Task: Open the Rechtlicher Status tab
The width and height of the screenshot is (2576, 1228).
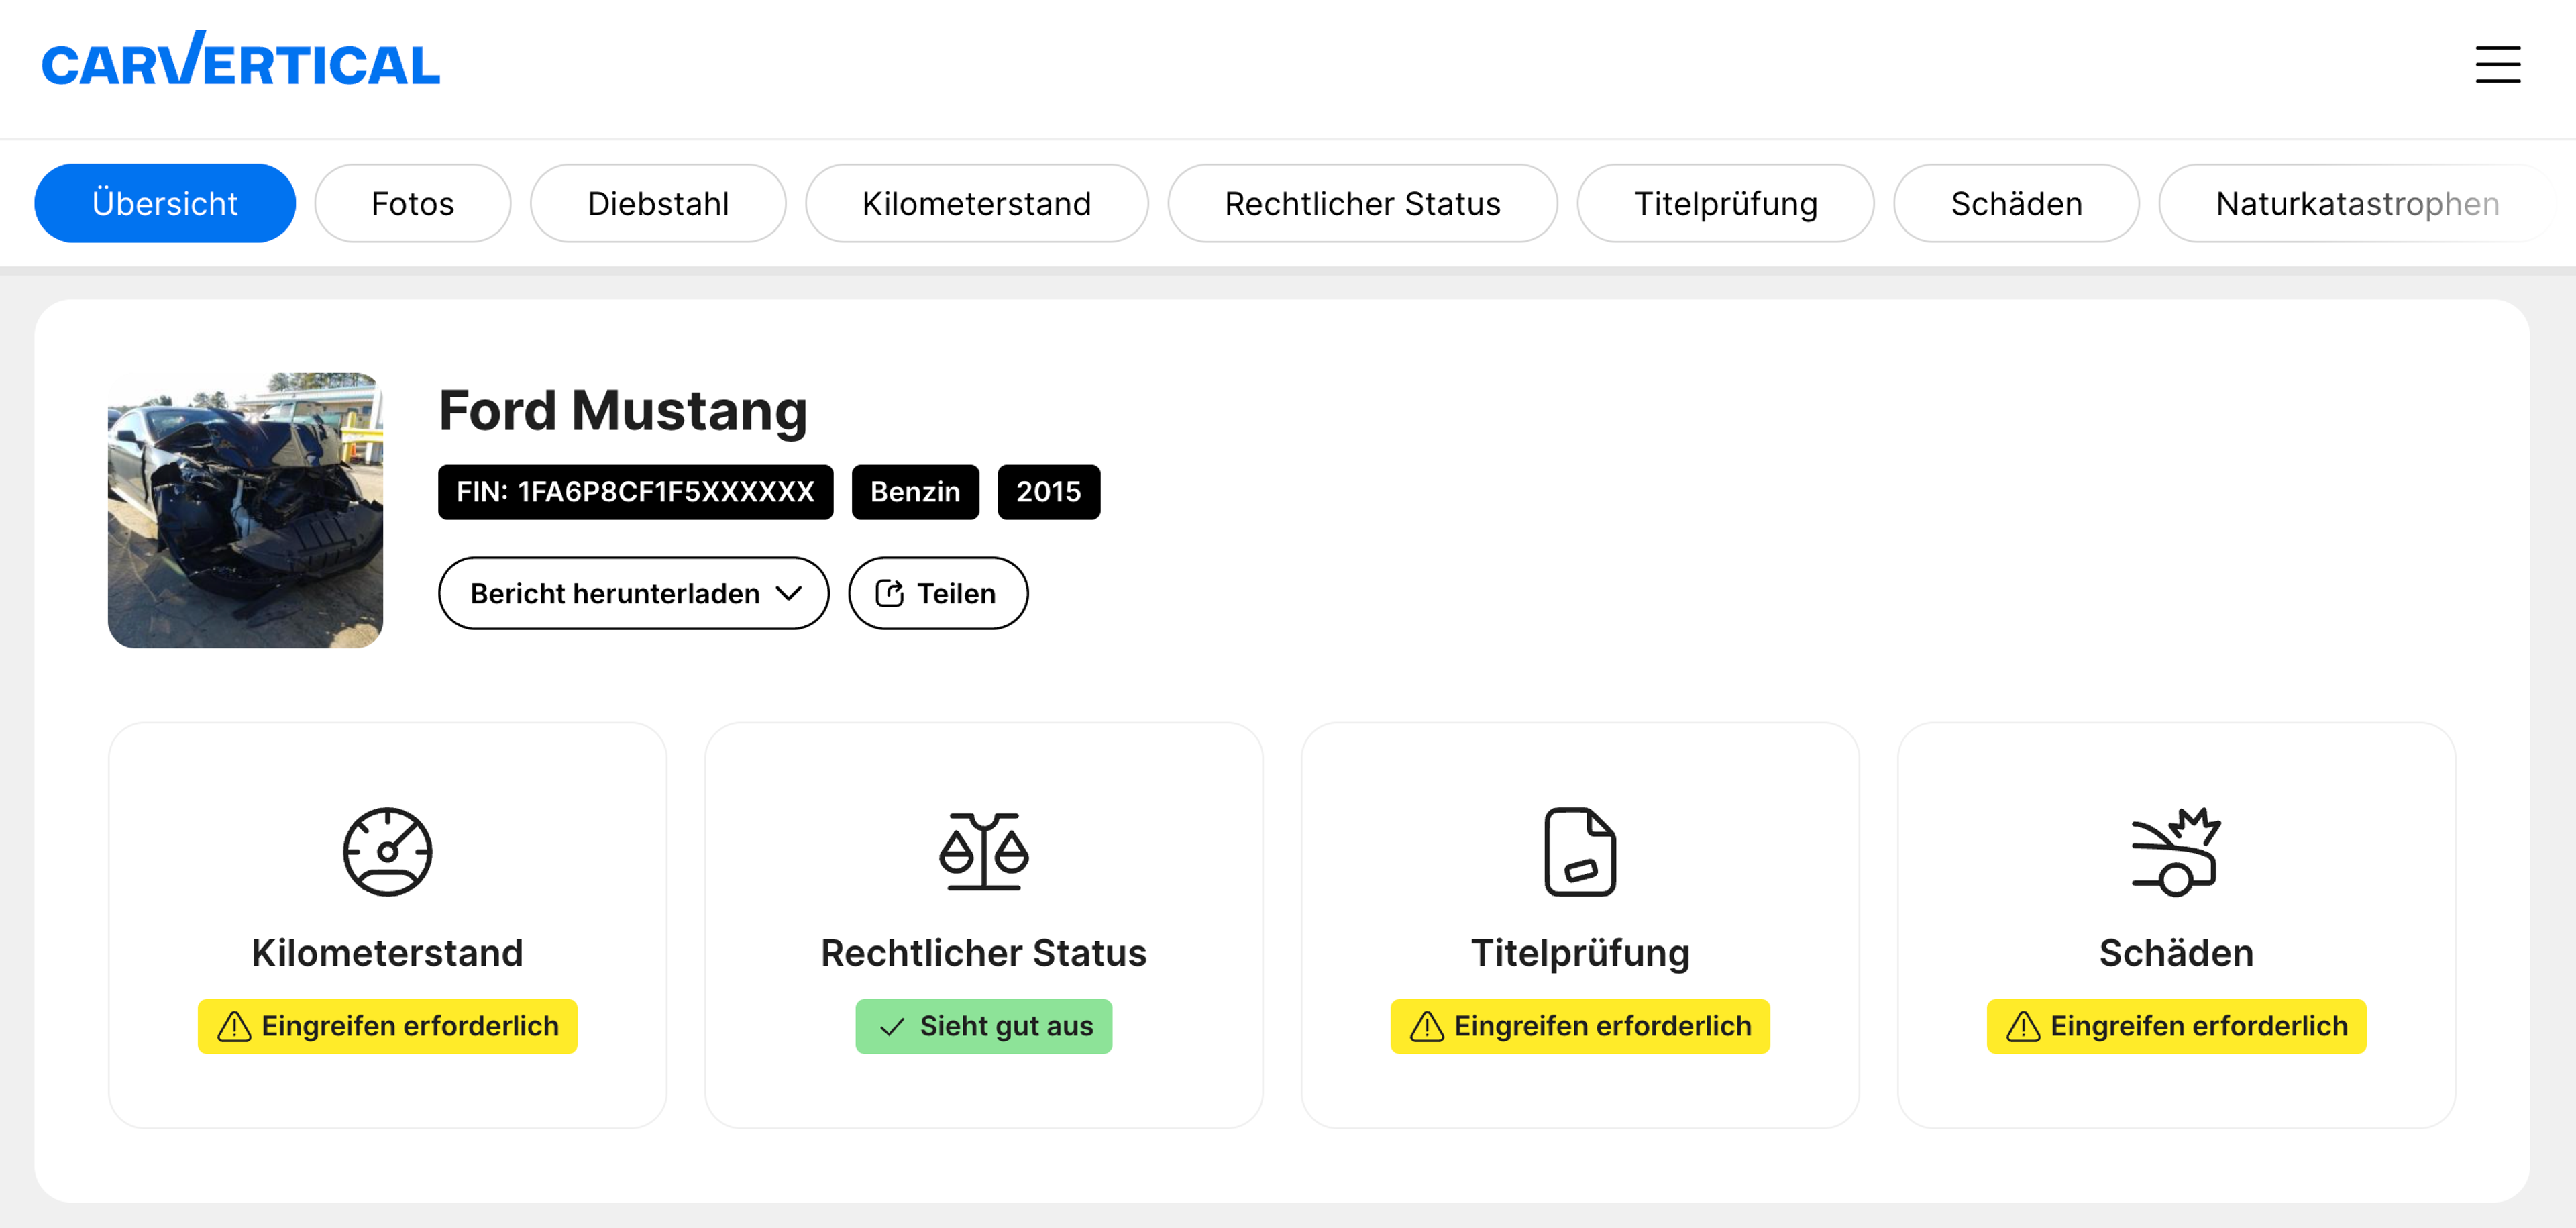Action: click(x=1363, y=203)
